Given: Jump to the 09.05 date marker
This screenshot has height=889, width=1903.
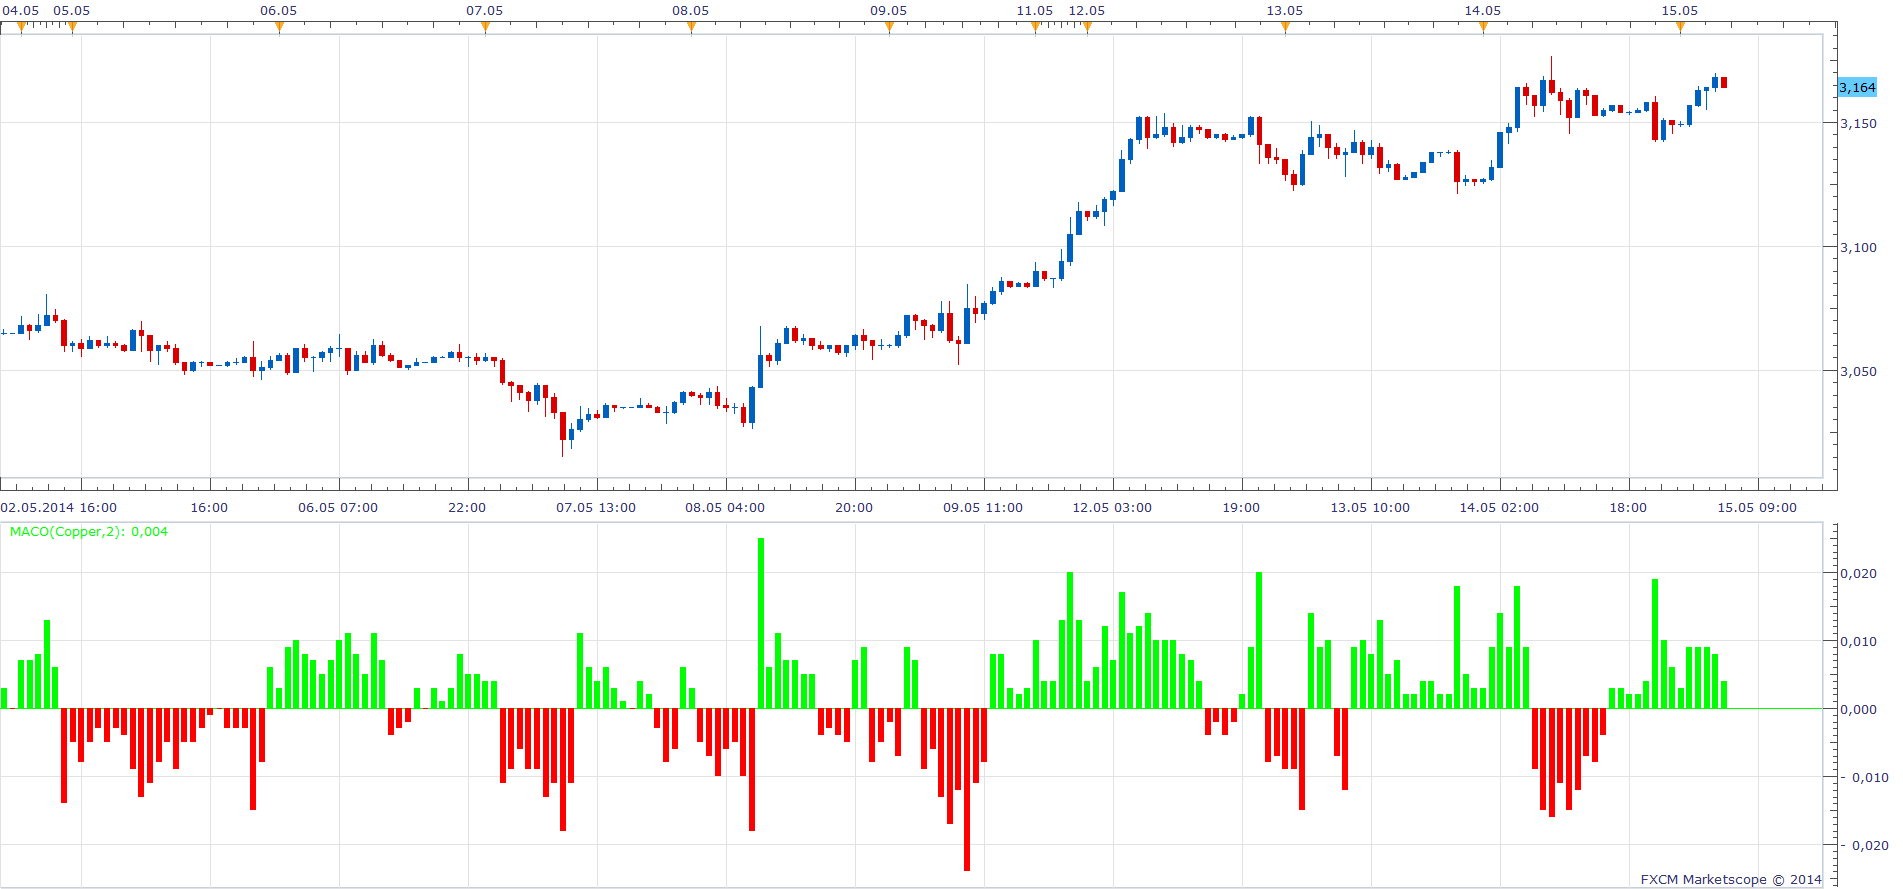Looking at the screenshot, I should [889, 27].
